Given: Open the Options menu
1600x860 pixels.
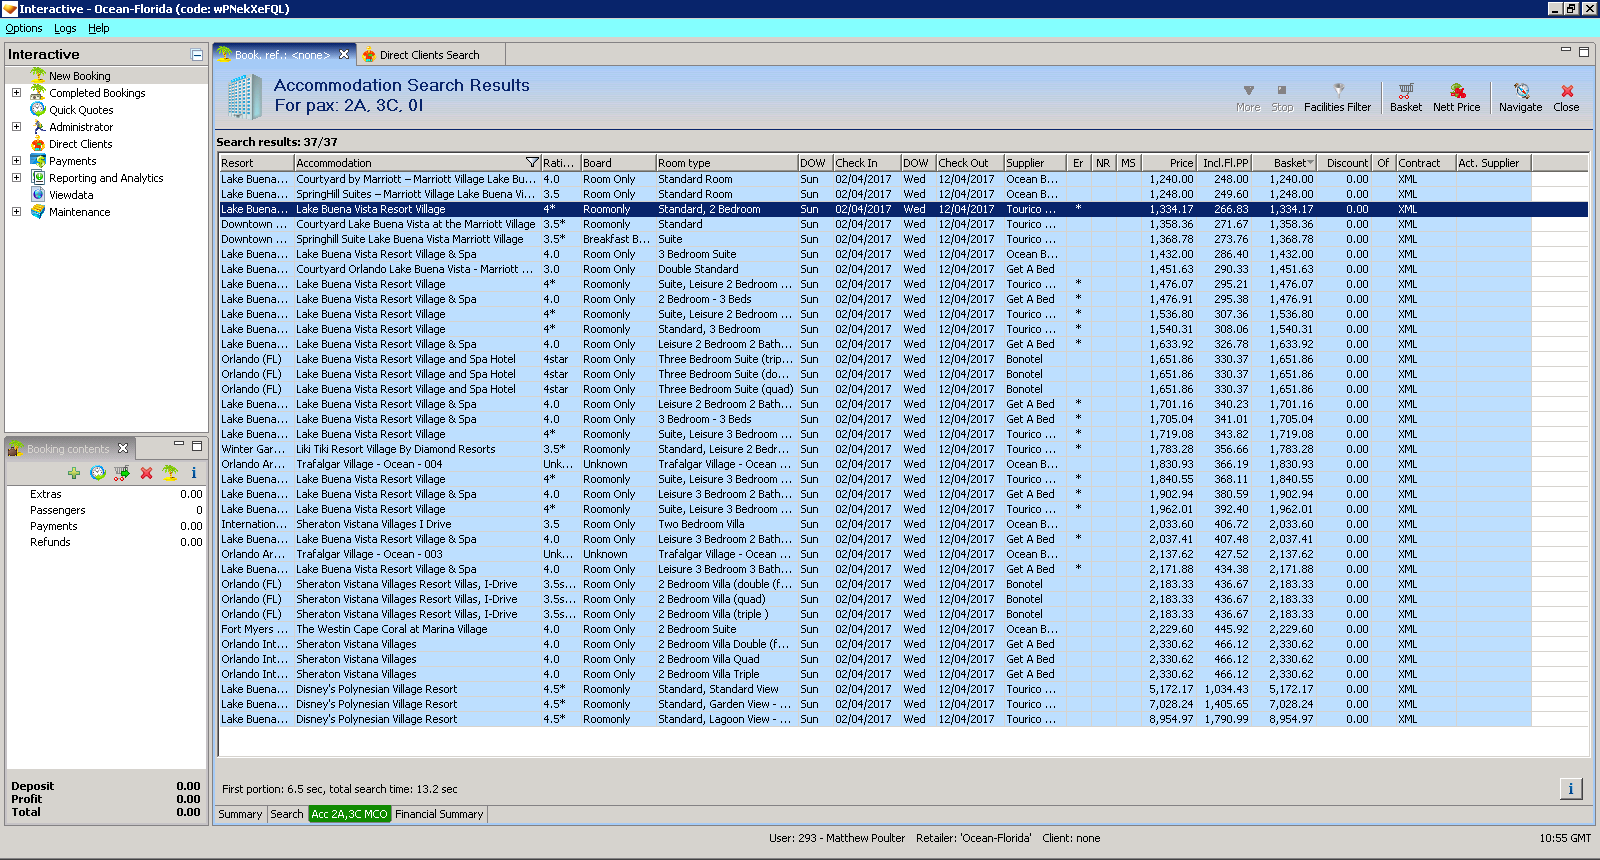Looking at the screenshot, I should pyautogui.click(x=24, y=28).
